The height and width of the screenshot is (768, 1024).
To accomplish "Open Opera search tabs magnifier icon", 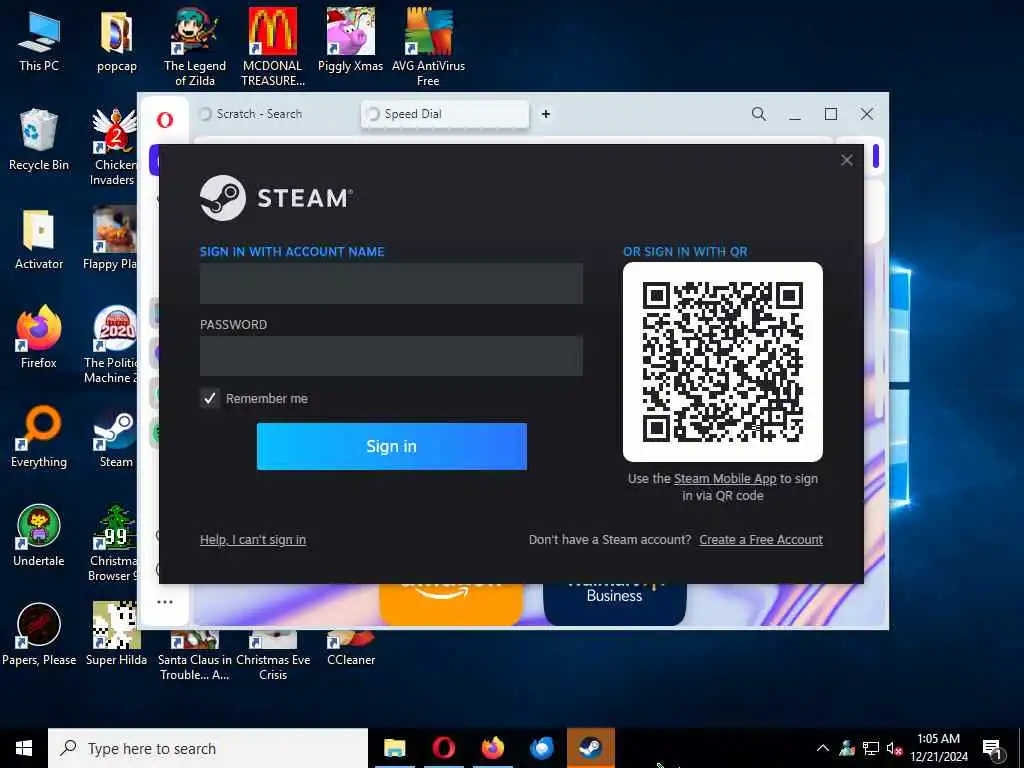I will pos(758,114).
